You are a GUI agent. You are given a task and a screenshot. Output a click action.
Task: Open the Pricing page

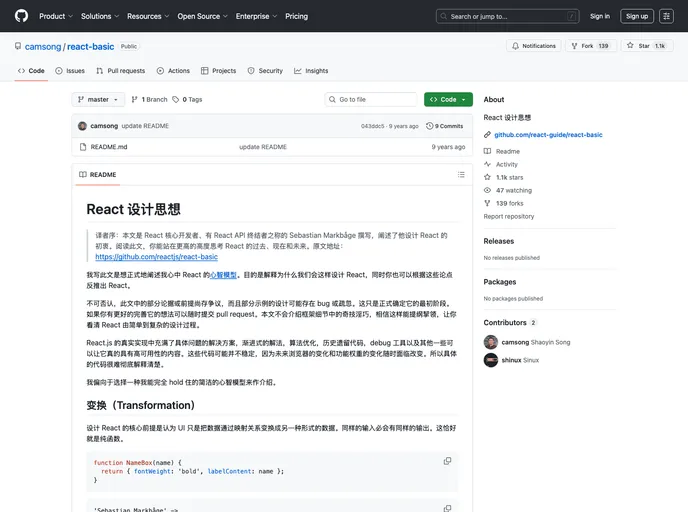297,16
